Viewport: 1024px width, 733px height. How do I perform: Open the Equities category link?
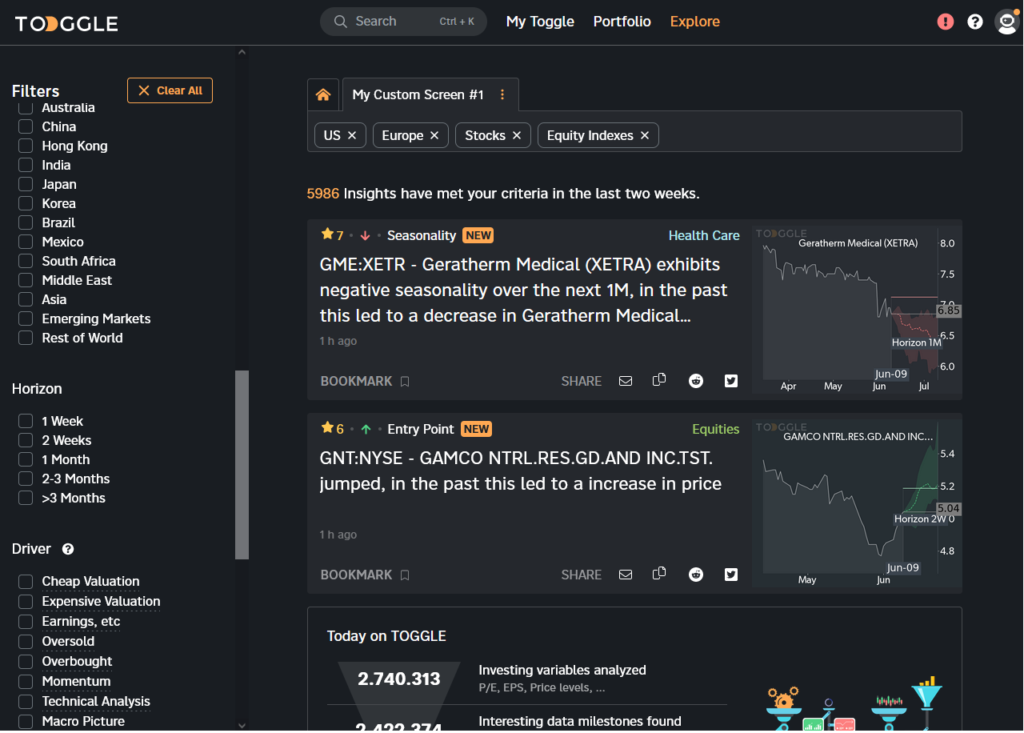click(716, 429)
